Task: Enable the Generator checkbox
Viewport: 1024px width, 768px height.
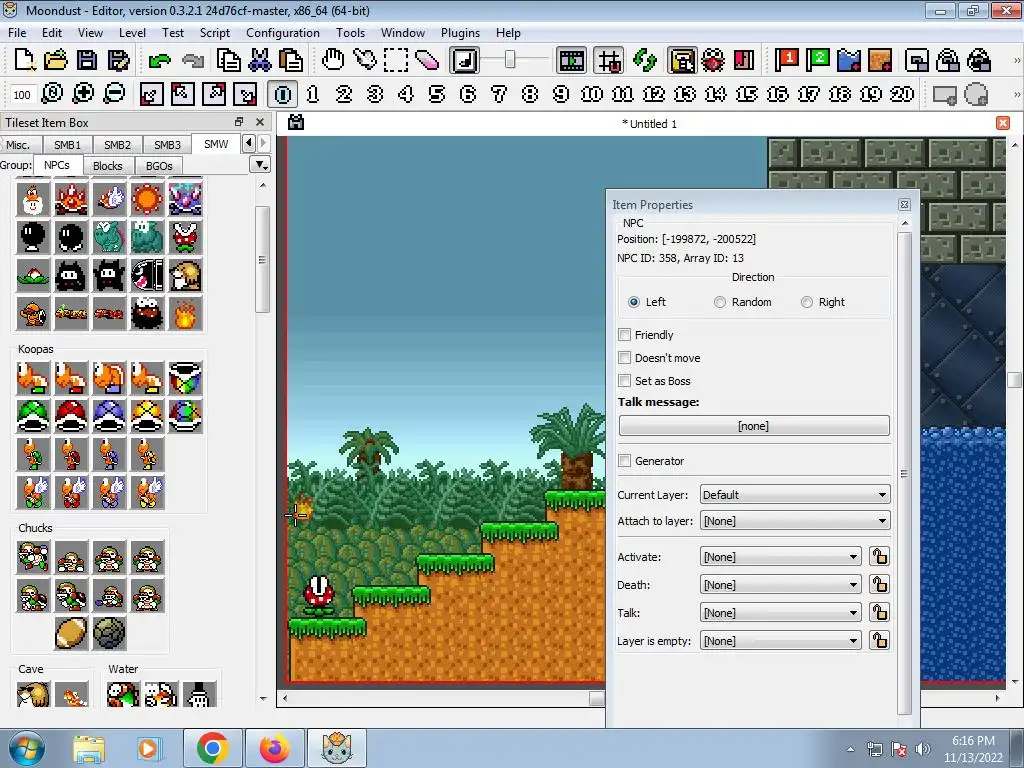Action: coord(625,461)
